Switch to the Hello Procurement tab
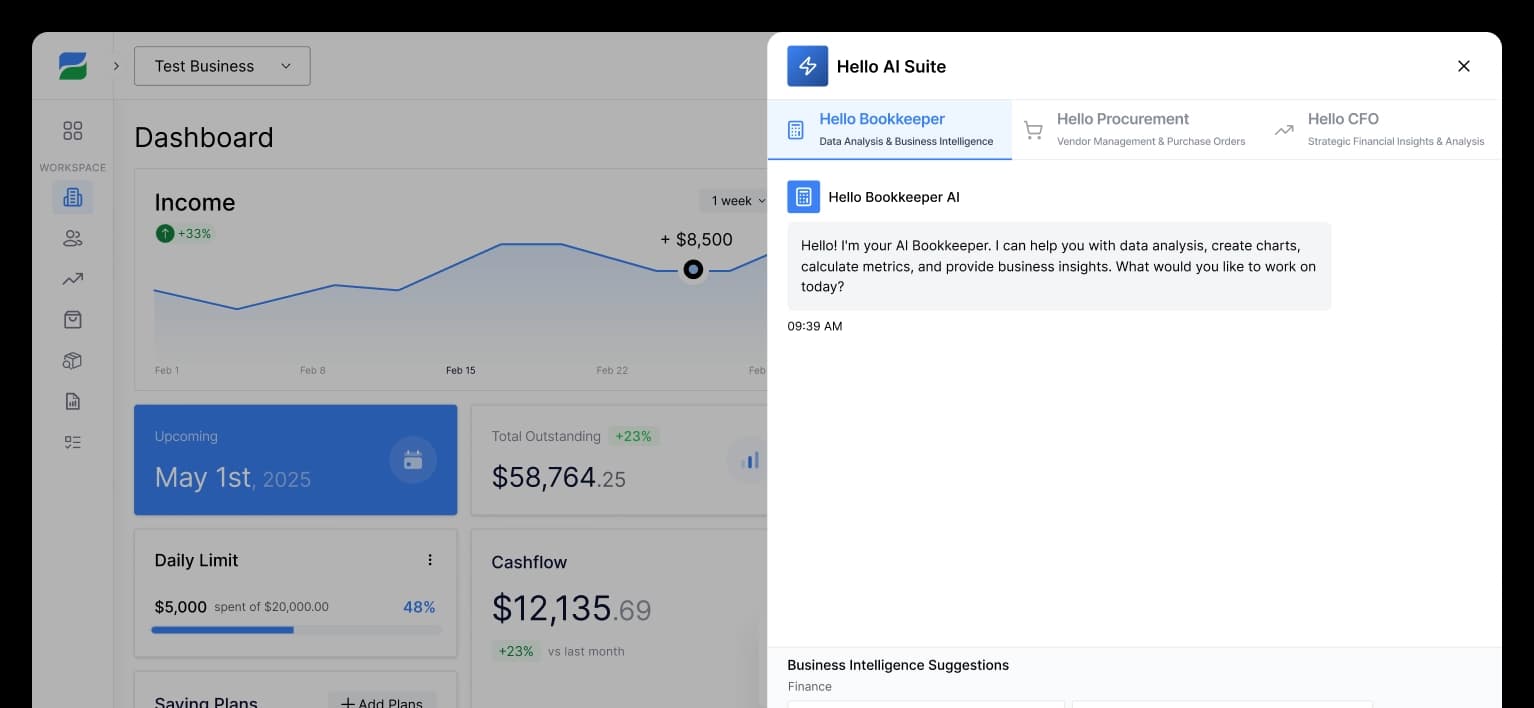 coord(1122,129)
